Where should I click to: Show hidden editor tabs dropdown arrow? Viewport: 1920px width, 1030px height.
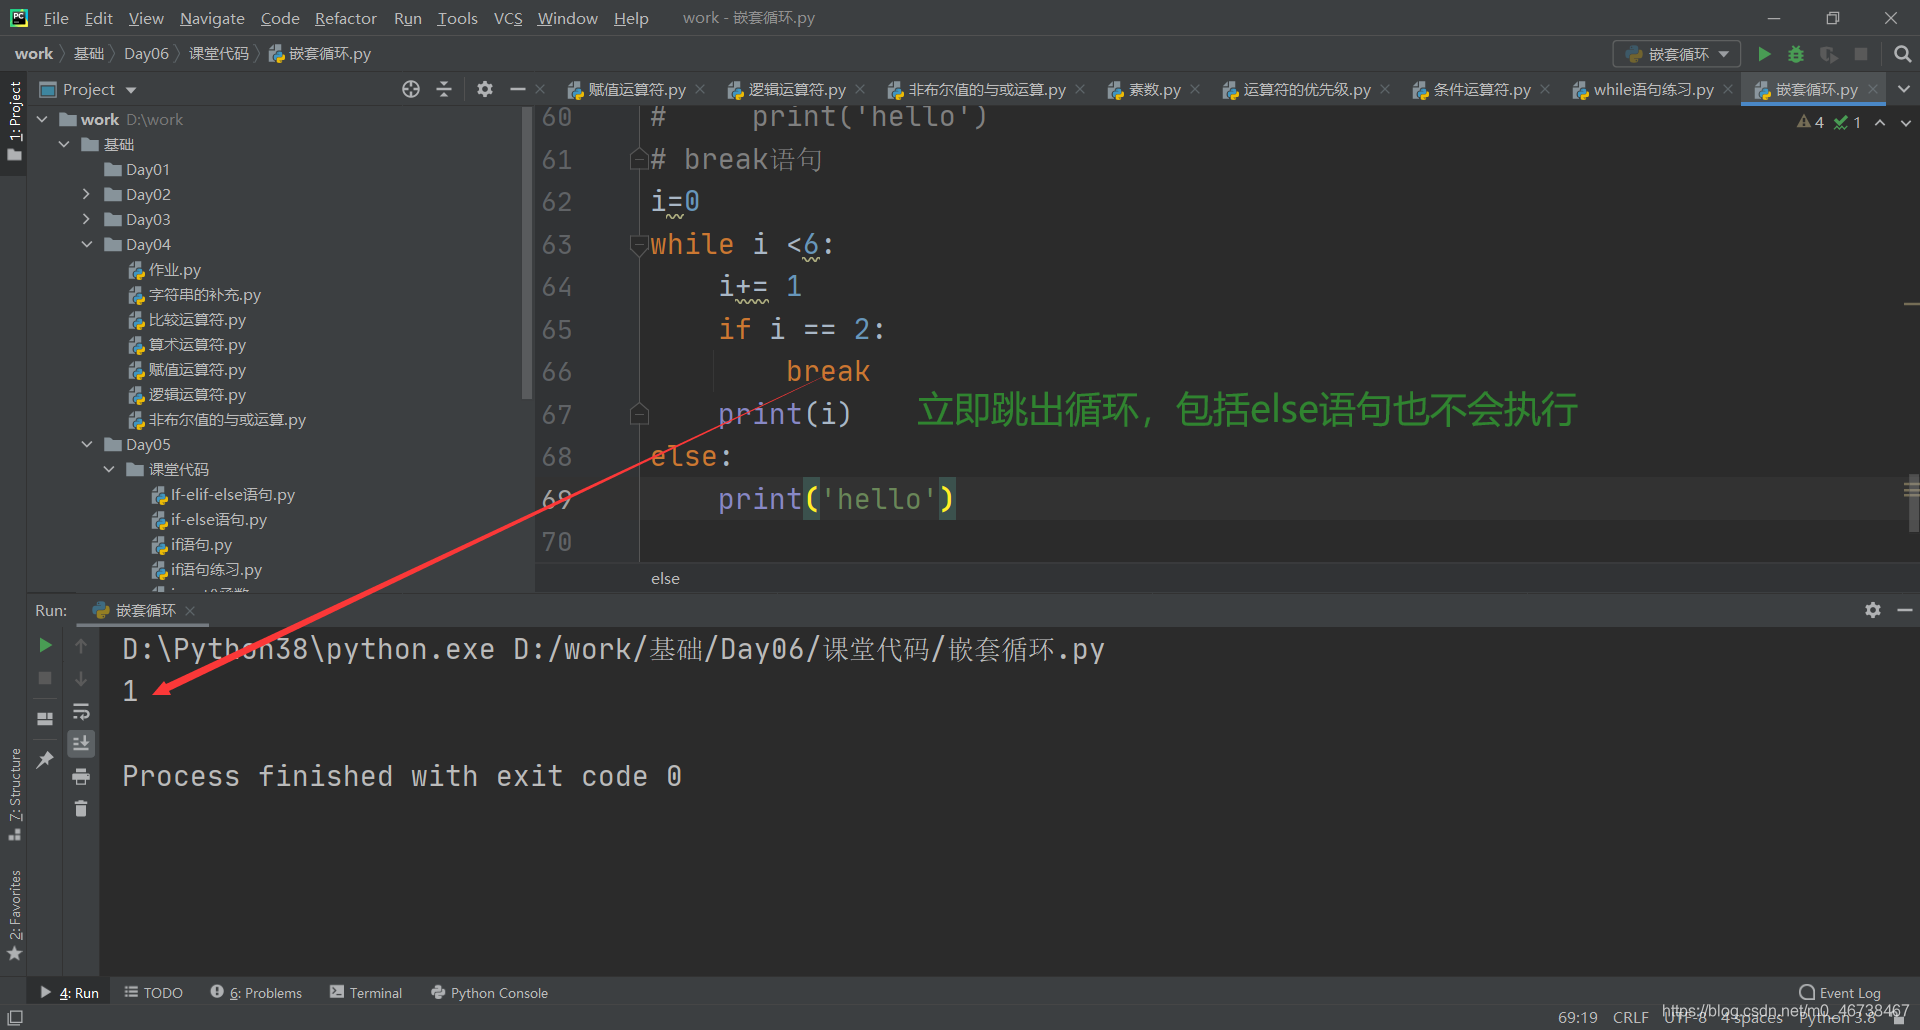pos(1904,89)
